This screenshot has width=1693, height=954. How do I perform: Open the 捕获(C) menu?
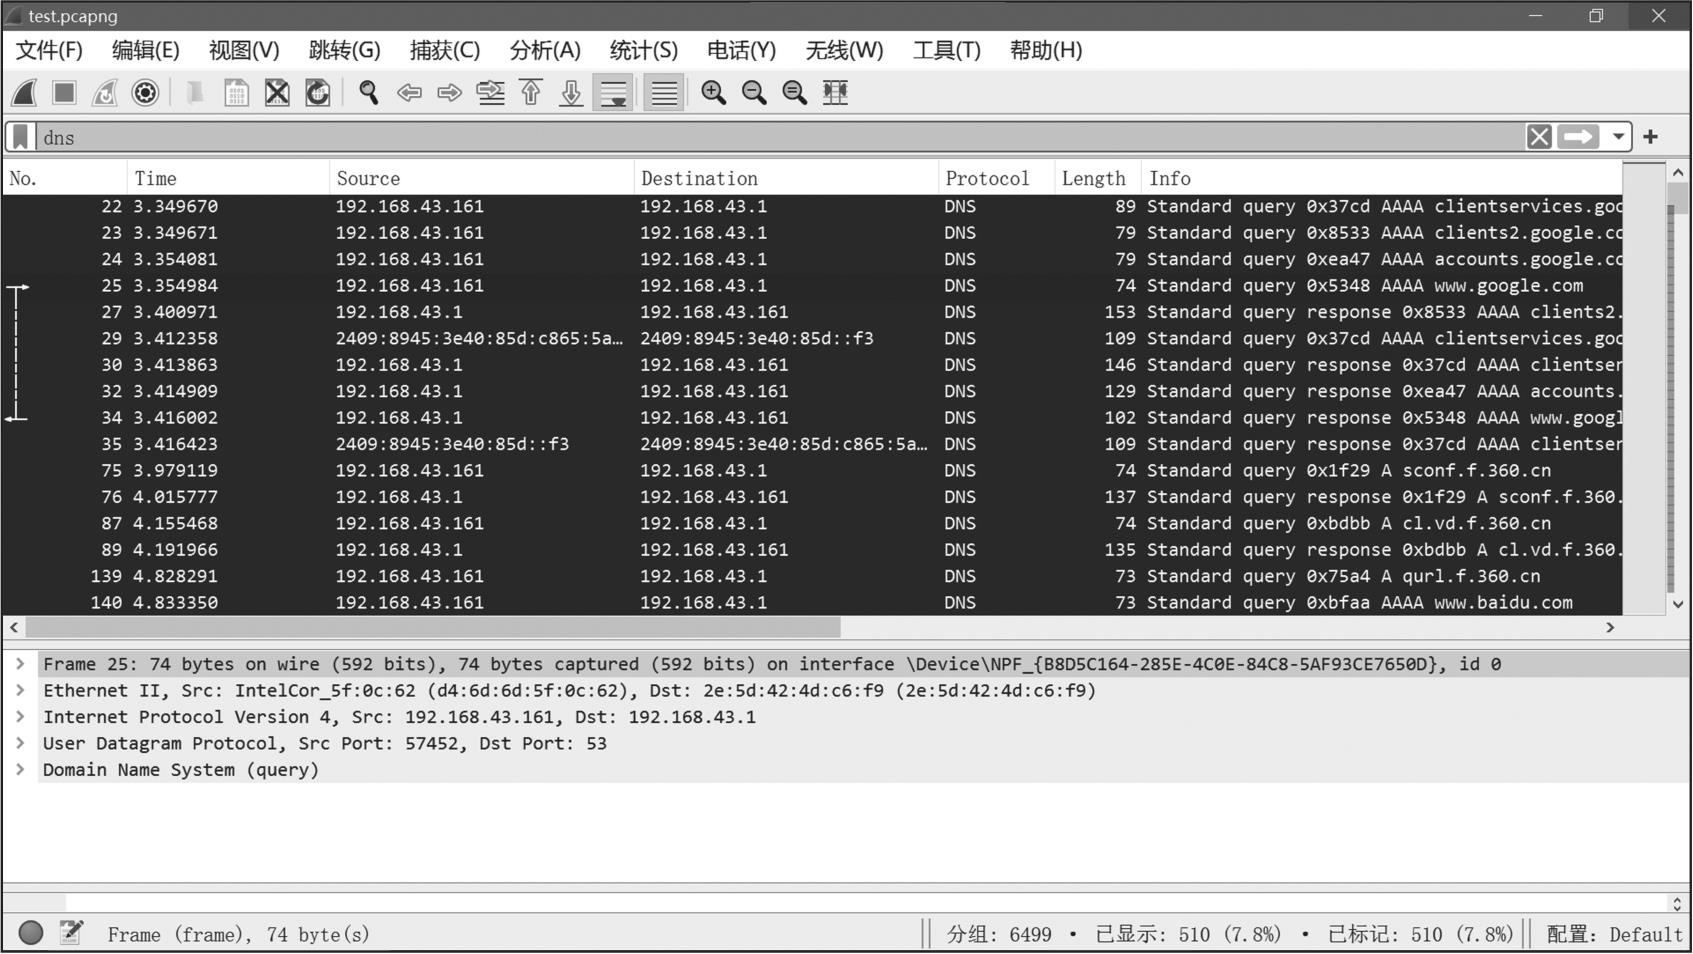click(x=445, y=50)
